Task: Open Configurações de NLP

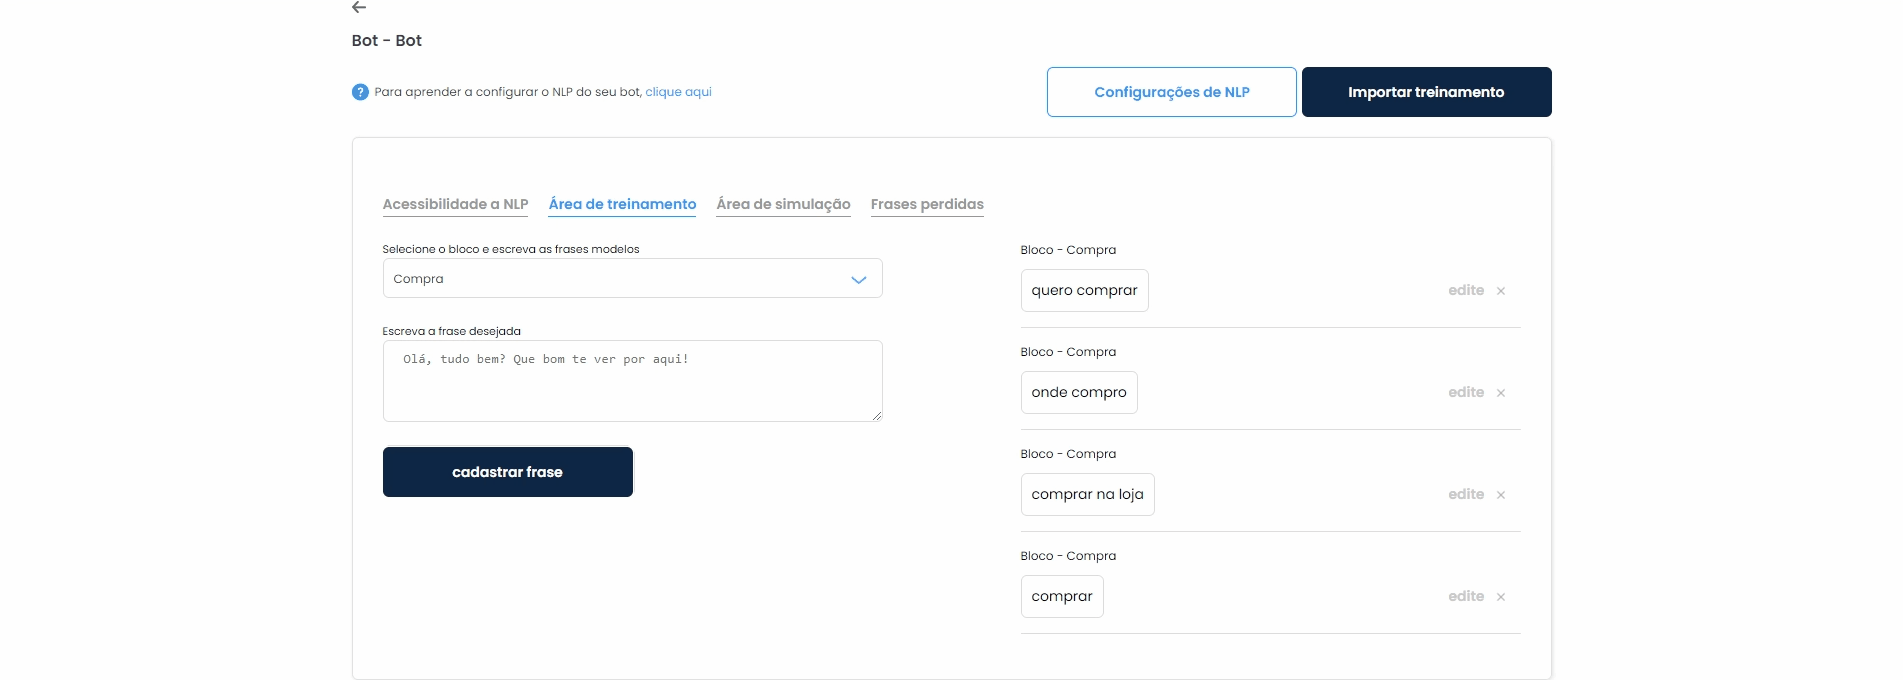Action: click(x=1171, y=92)
